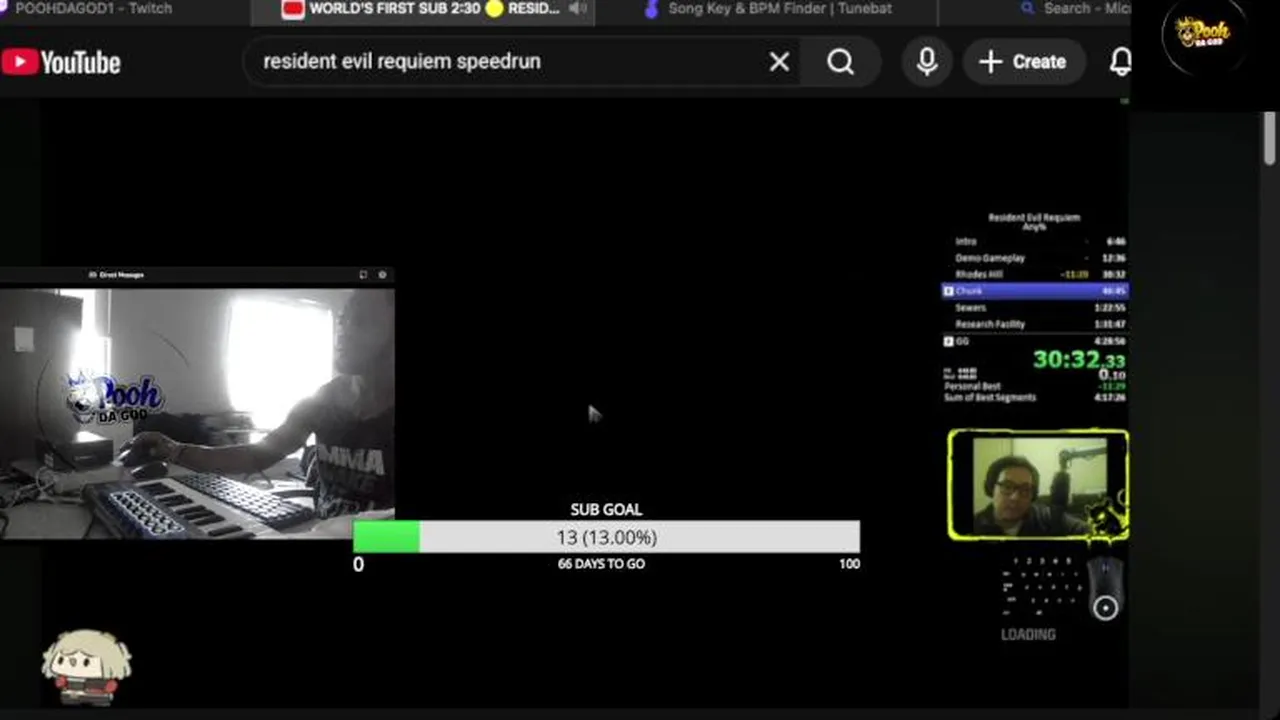Click the SUB GOAL heading
Image resolution: width=1280 pixels, height=720 pixels.
pyautogui.click(x=606, y=509)
